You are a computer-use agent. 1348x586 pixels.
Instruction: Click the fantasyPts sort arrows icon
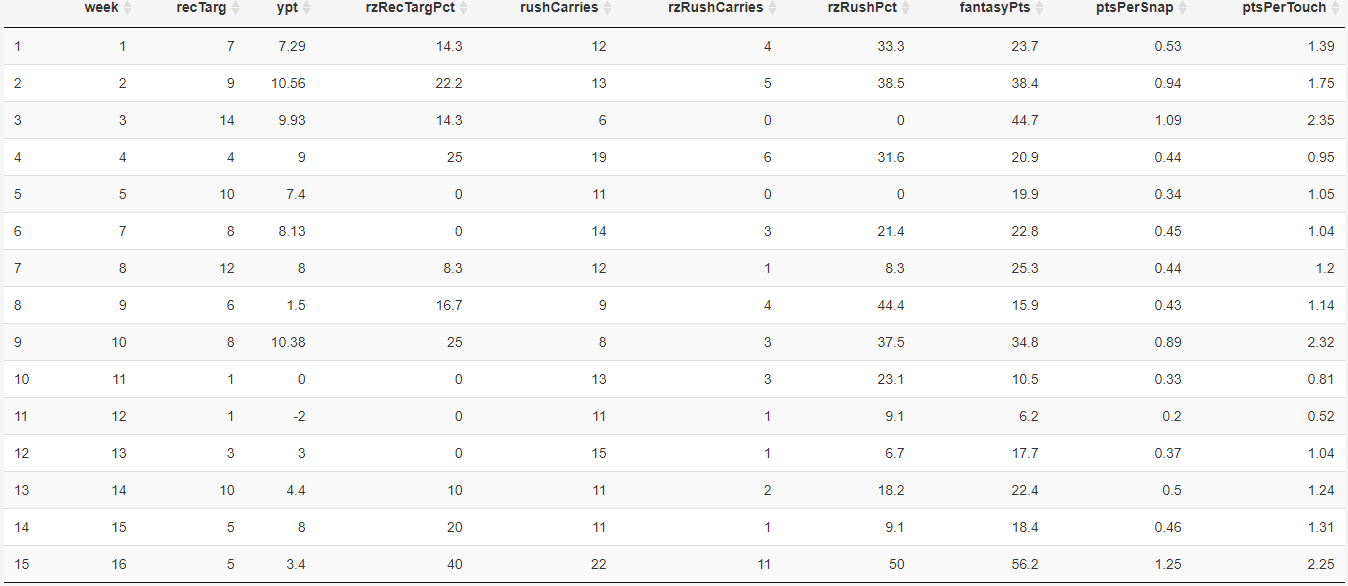tap(1039, 8)
